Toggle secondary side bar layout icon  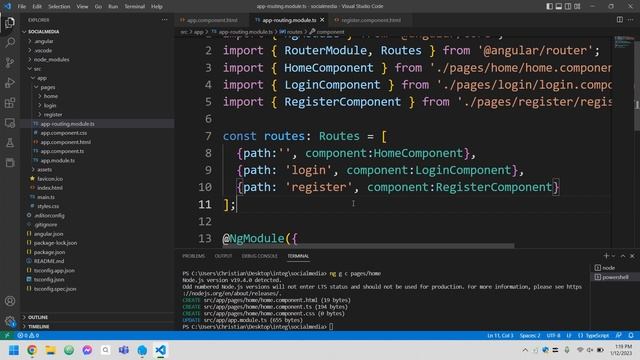click(568, 6)
